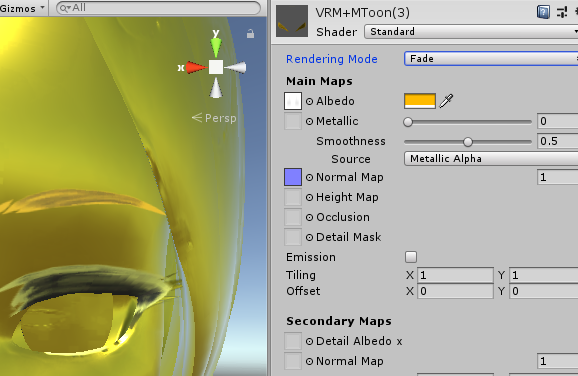This screenshot has height=376, width=578.
Task: Toggle the scene view rotation lock
Action: 250,34
